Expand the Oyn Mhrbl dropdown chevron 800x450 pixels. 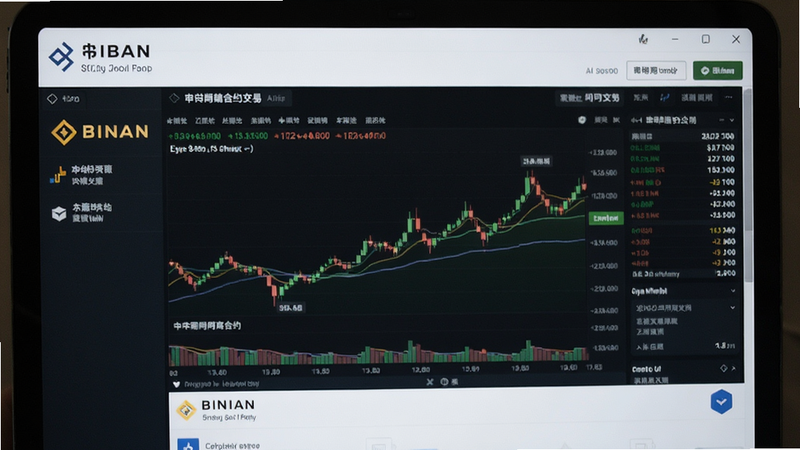point(733,291)
